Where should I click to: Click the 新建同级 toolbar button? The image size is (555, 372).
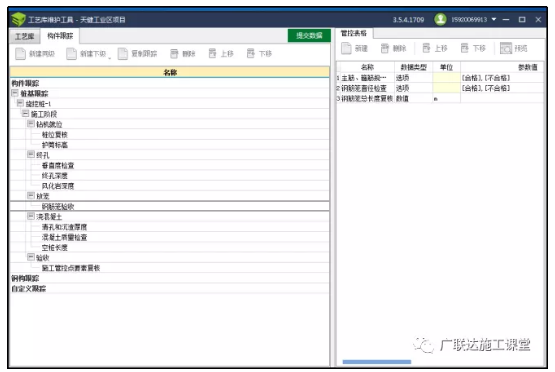pyautogui.click(x=35, y=54)
